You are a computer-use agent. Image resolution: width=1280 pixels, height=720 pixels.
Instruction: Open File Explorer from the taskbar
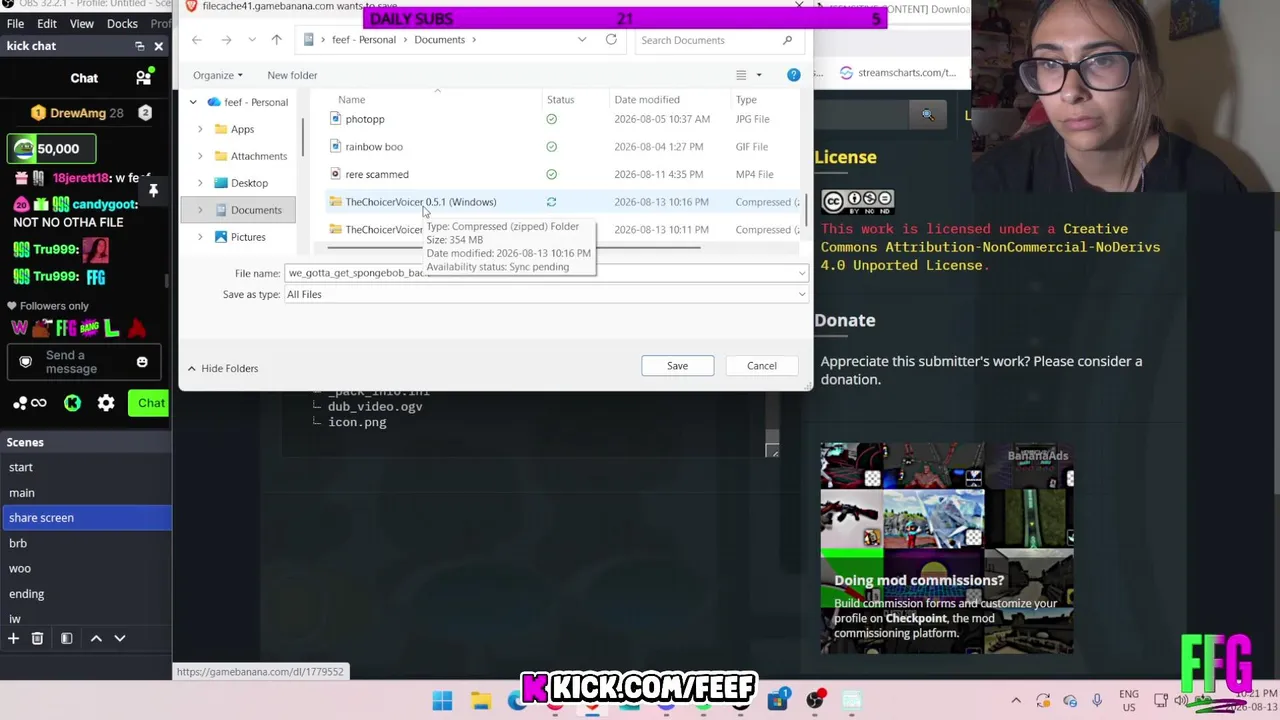pos(480,700)
